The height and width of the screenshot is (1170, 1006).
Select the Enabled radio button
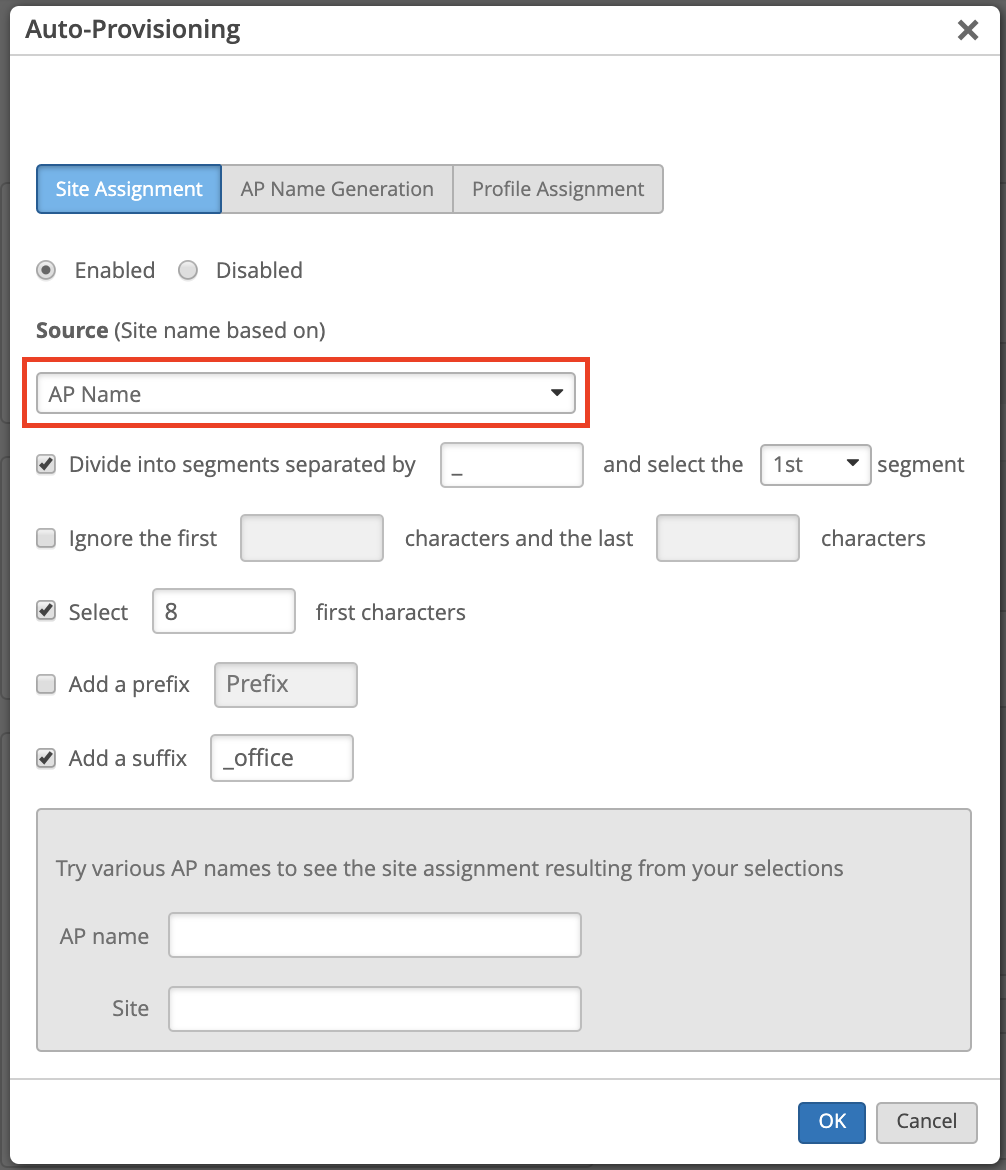click(x=46, y=270)
